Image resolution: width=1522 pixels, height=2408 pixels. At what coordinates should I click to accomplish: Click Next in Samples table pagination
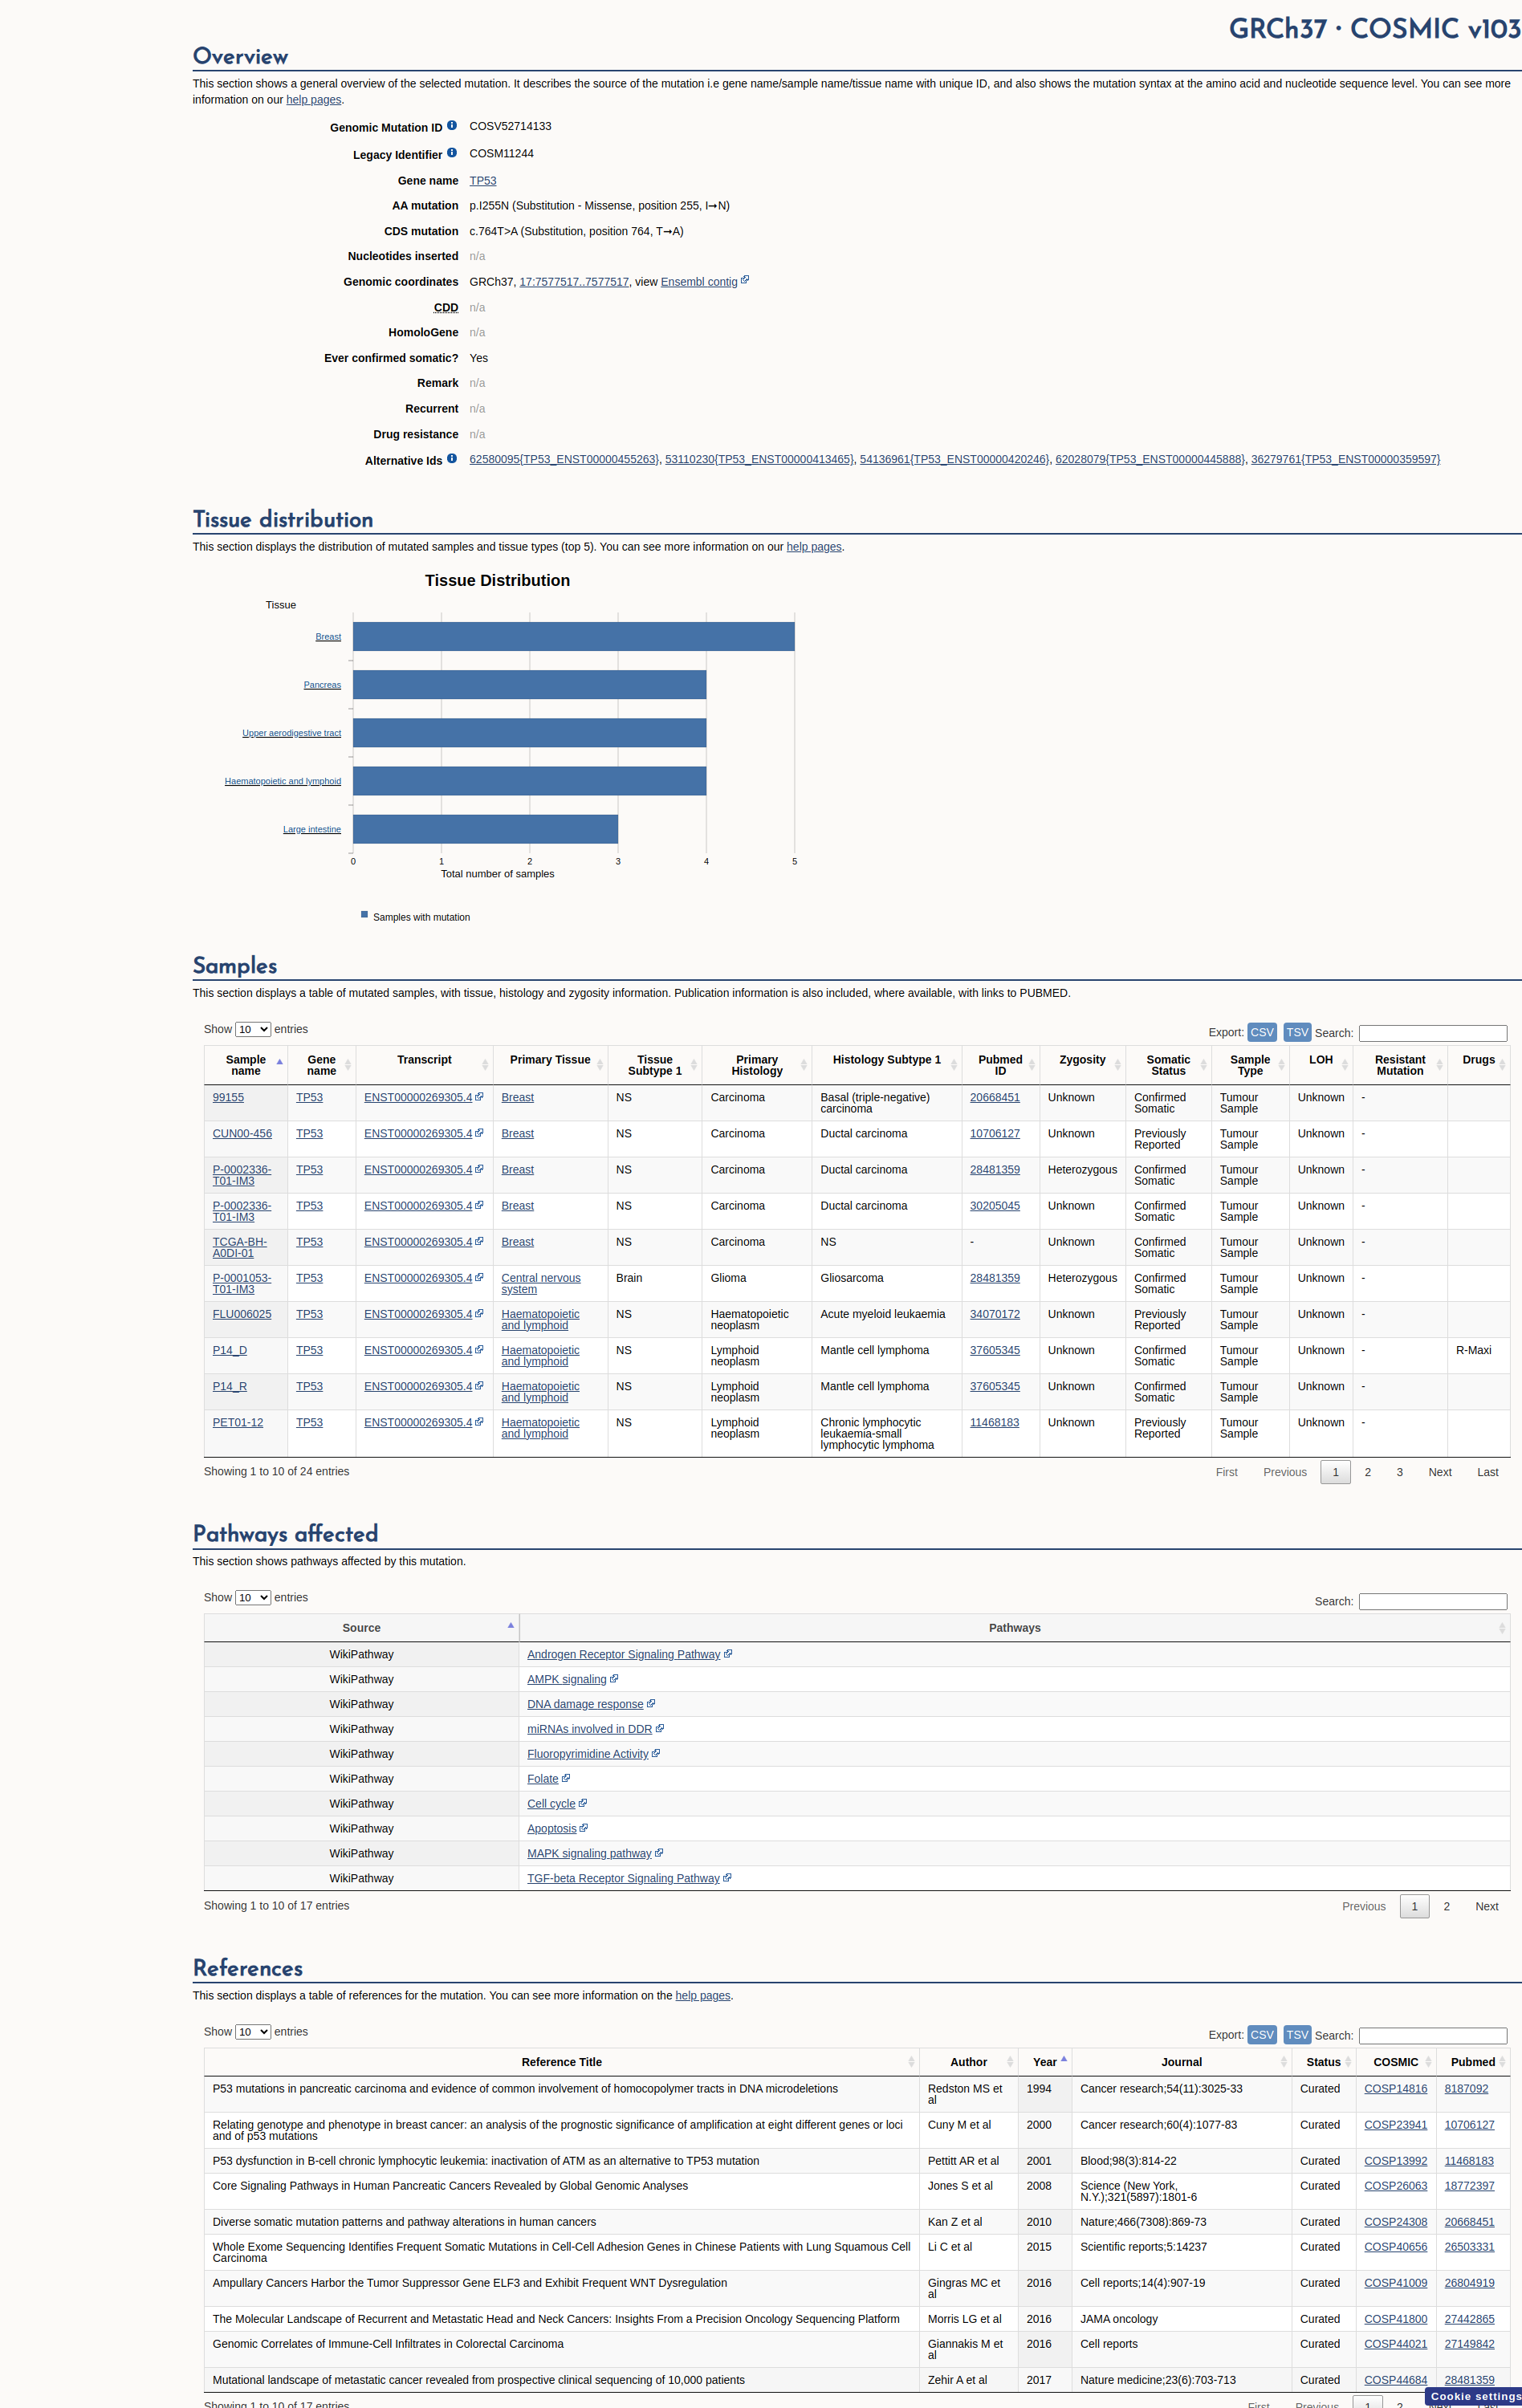pyautogui.click(x=1440, y=1472)
